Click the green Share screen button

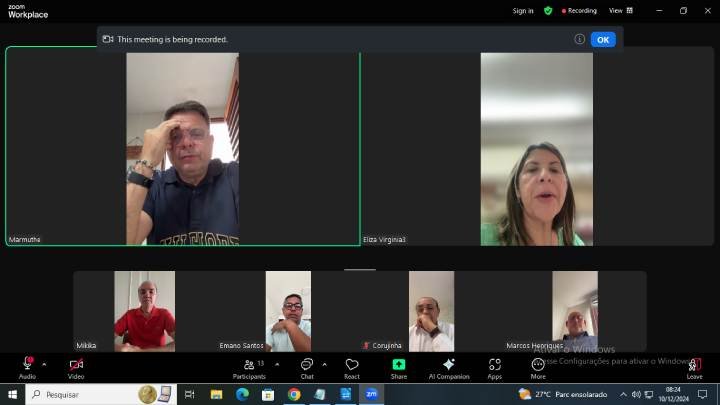pyautogui.click(x=399, y=368)
